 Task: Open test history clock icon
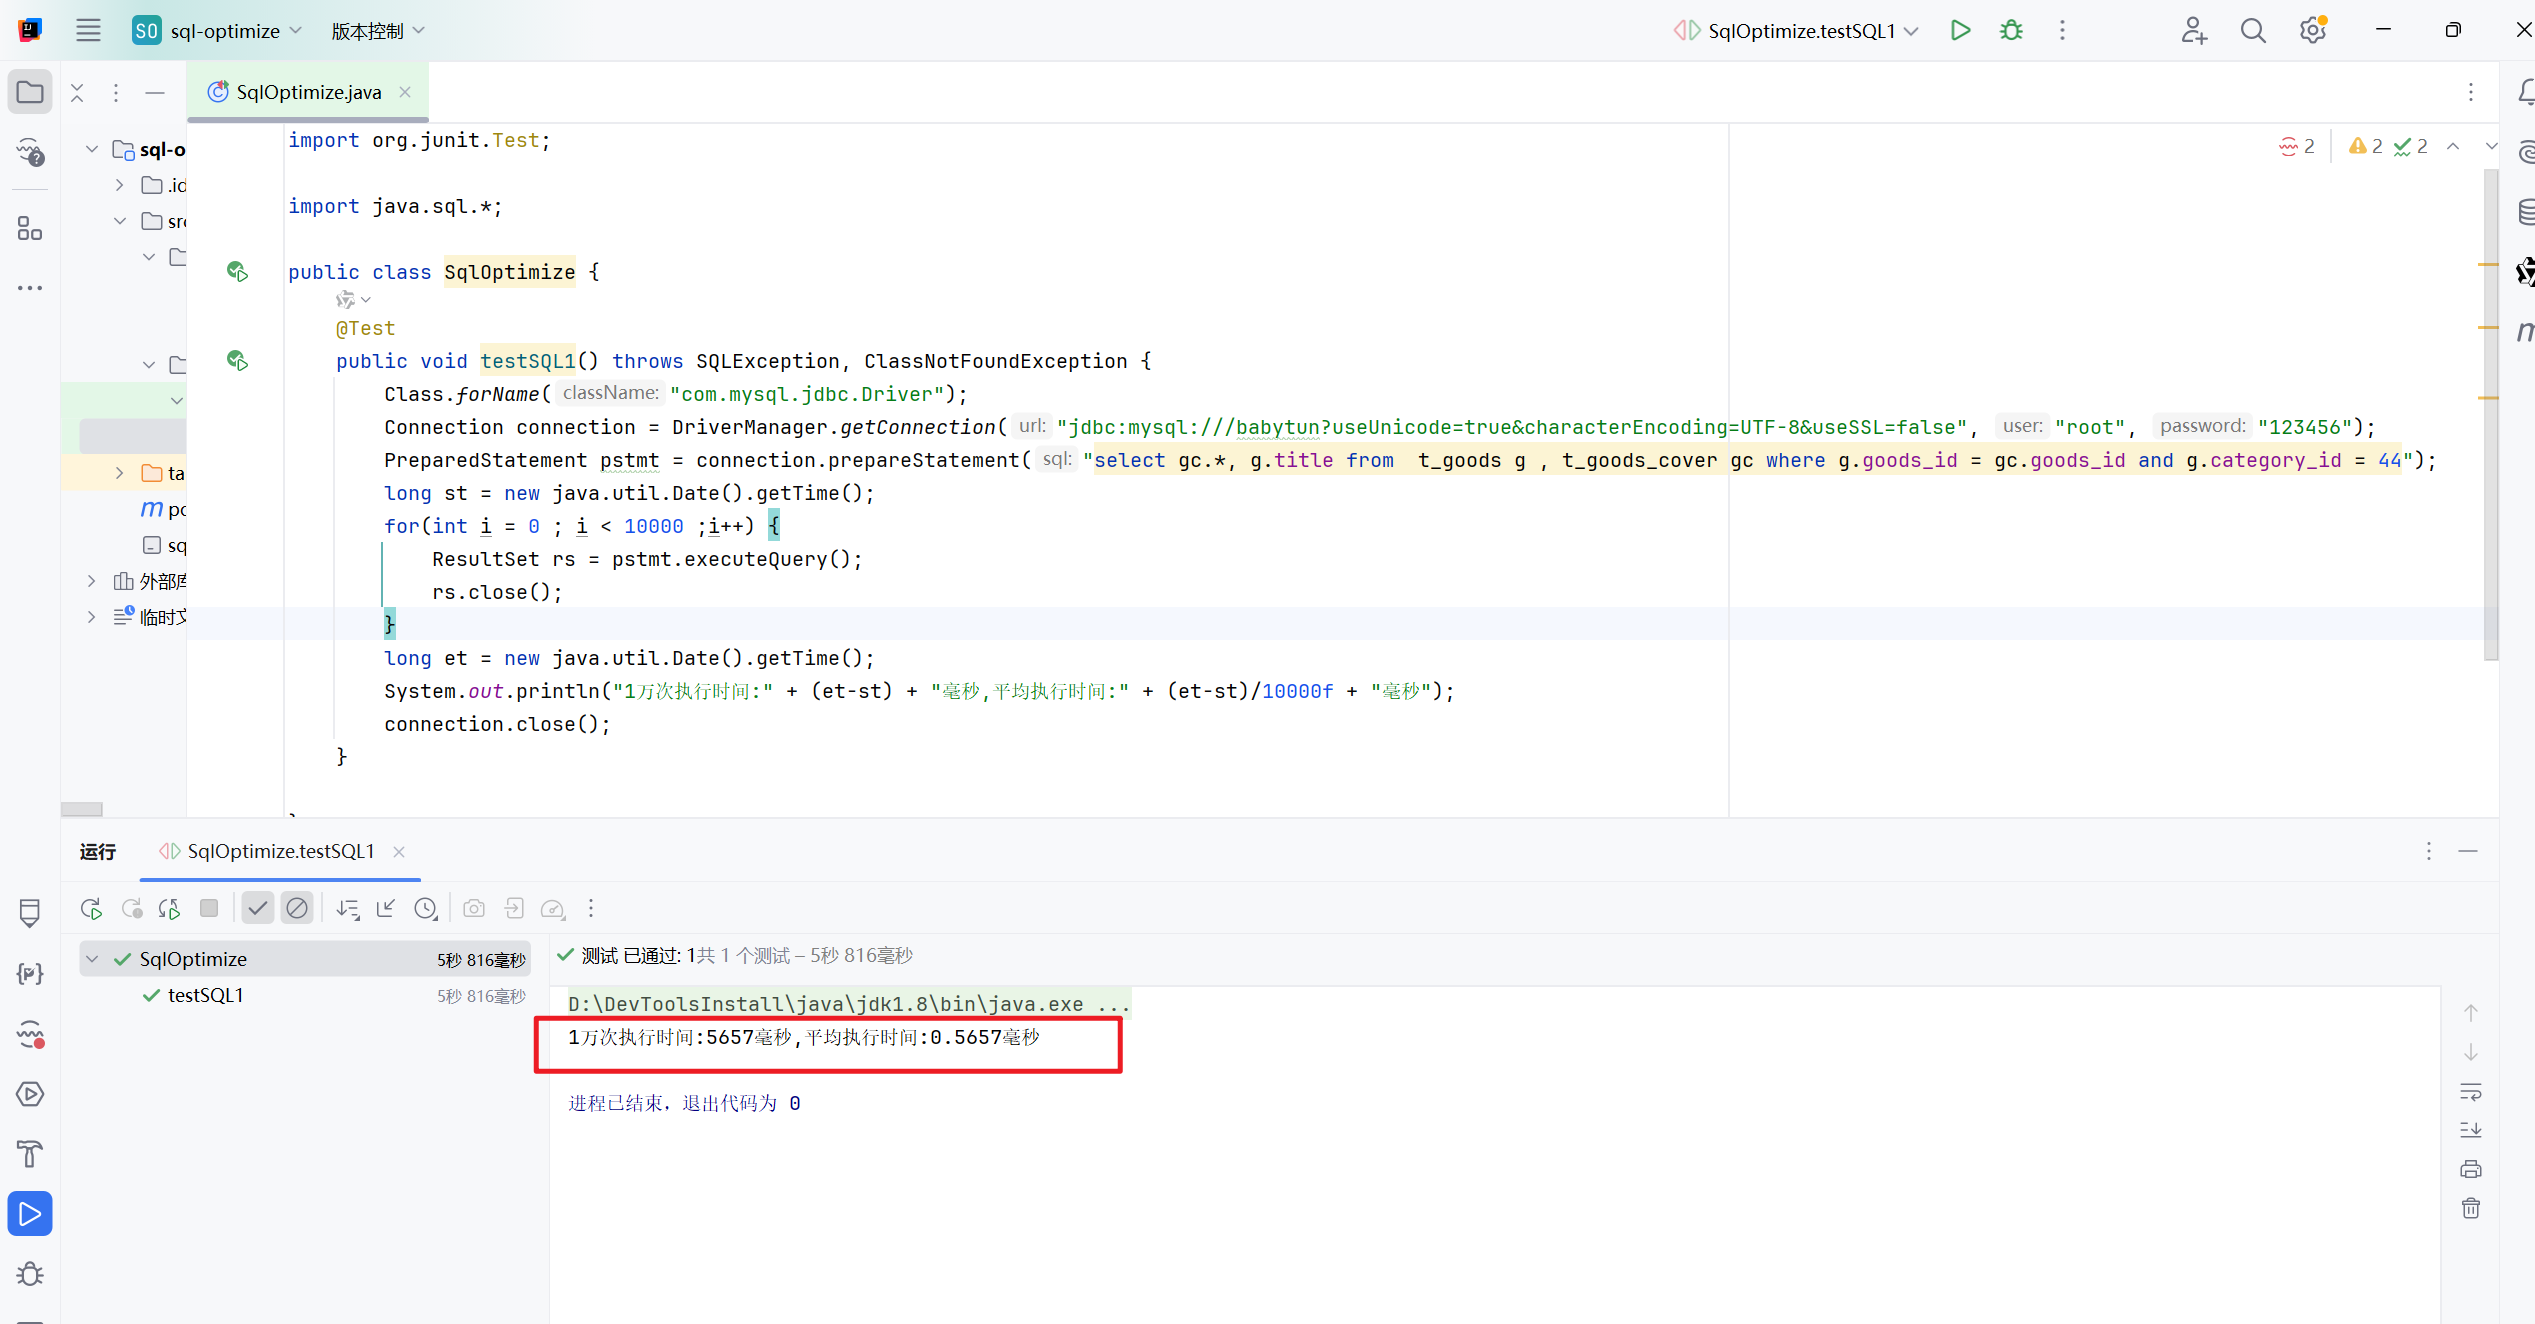click(x=426, y=908)
